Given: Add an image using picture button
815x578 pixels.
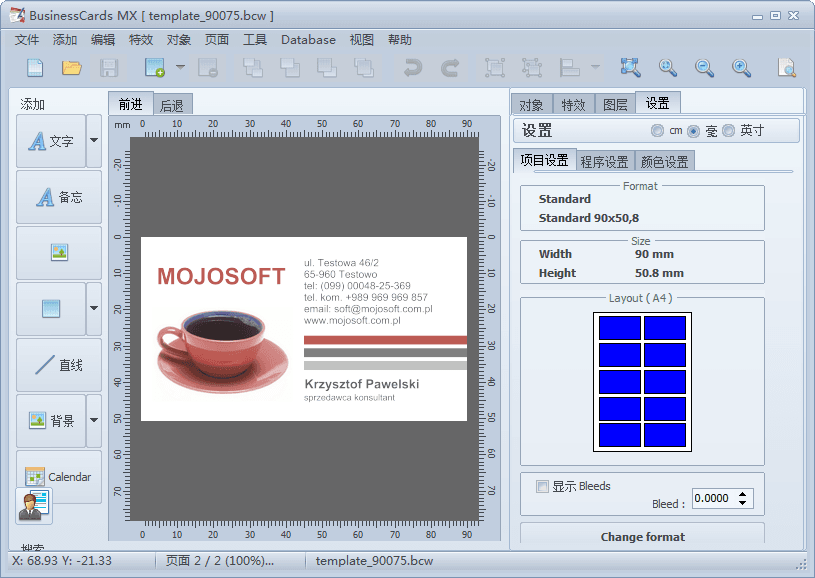Looking at the screenshot, I should (x=59, y=253).
